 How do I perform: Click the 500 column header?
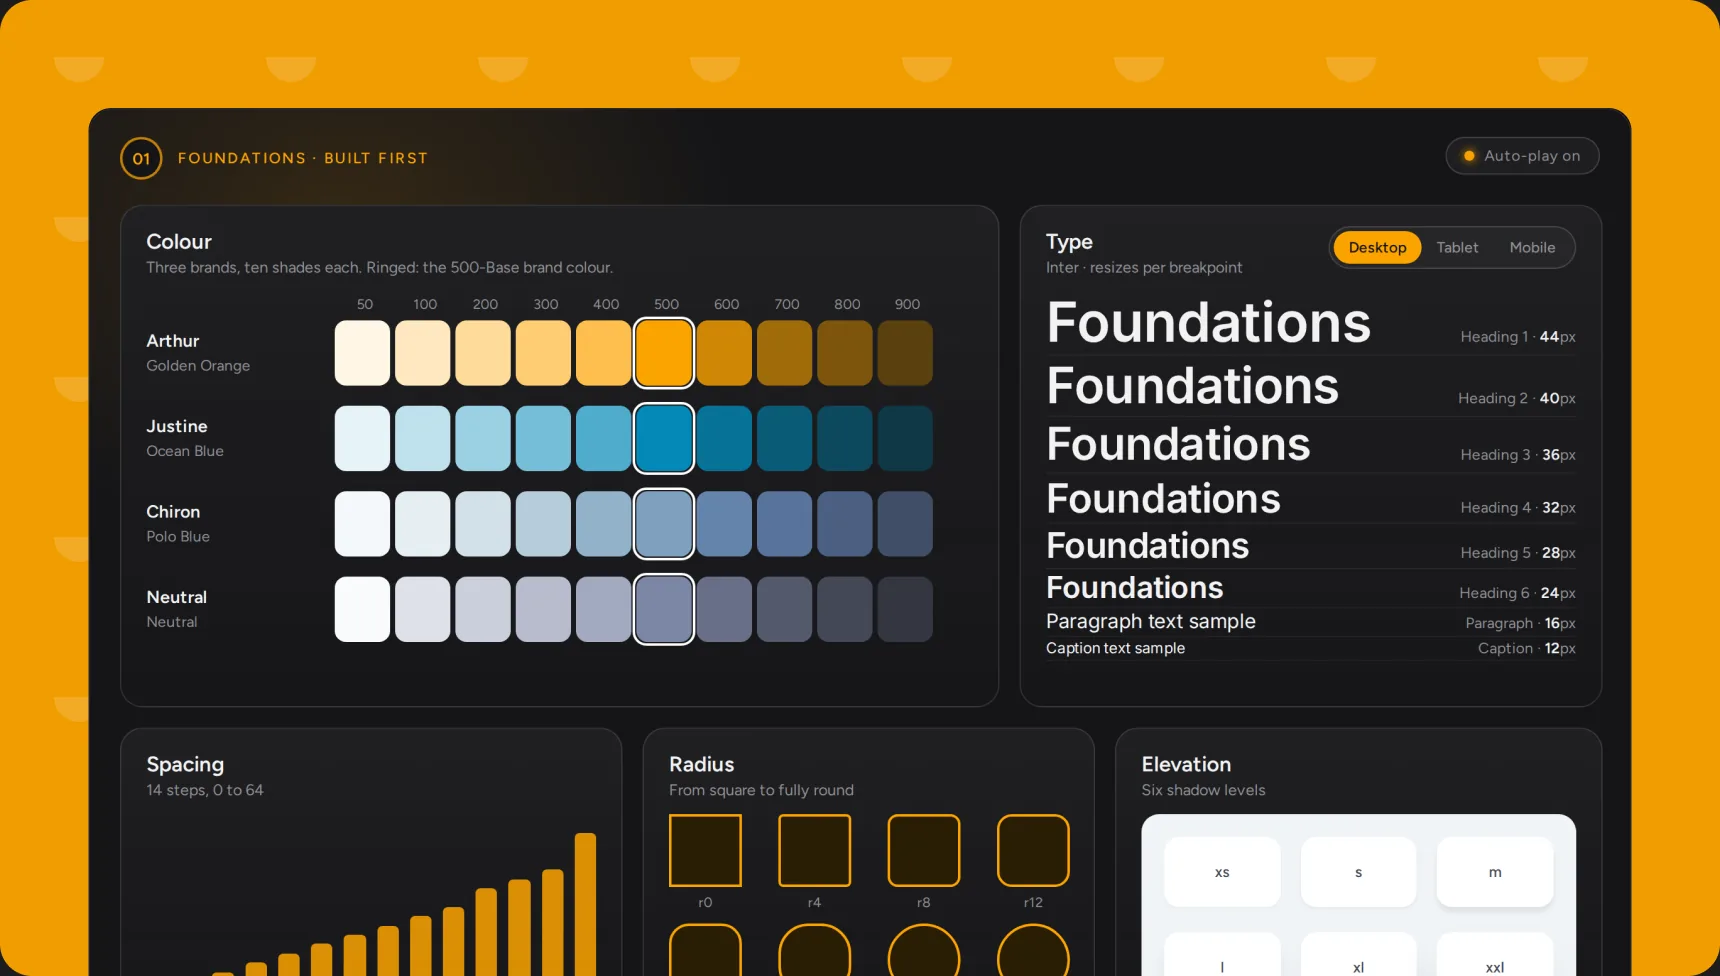point(666,304)
